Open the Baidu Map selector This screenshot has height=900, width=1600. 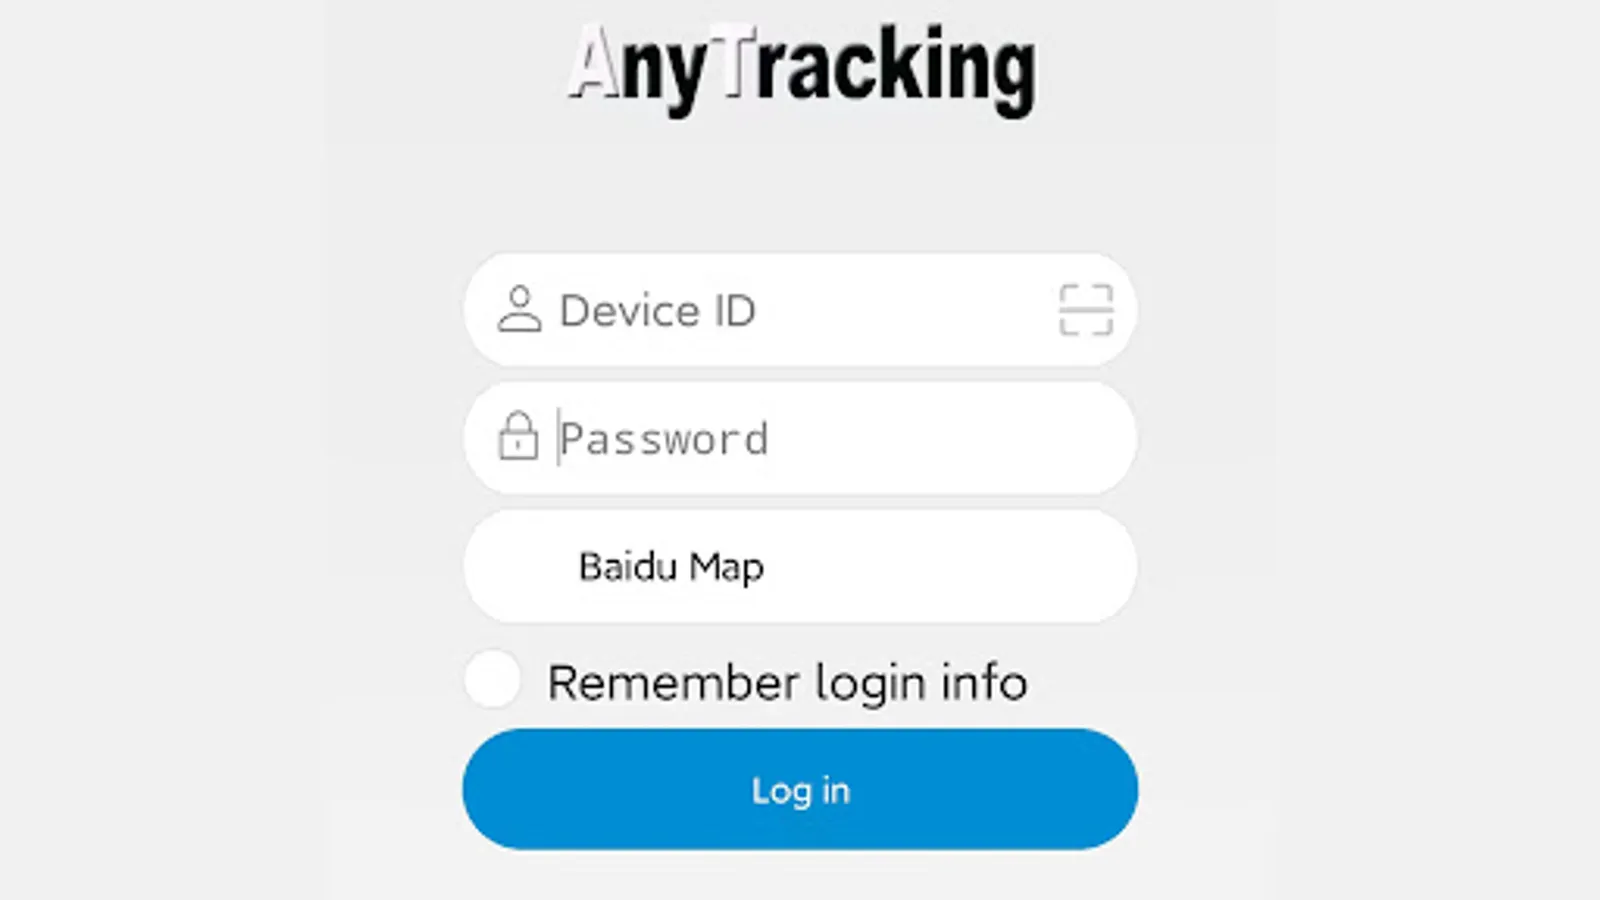click(800, 566)
